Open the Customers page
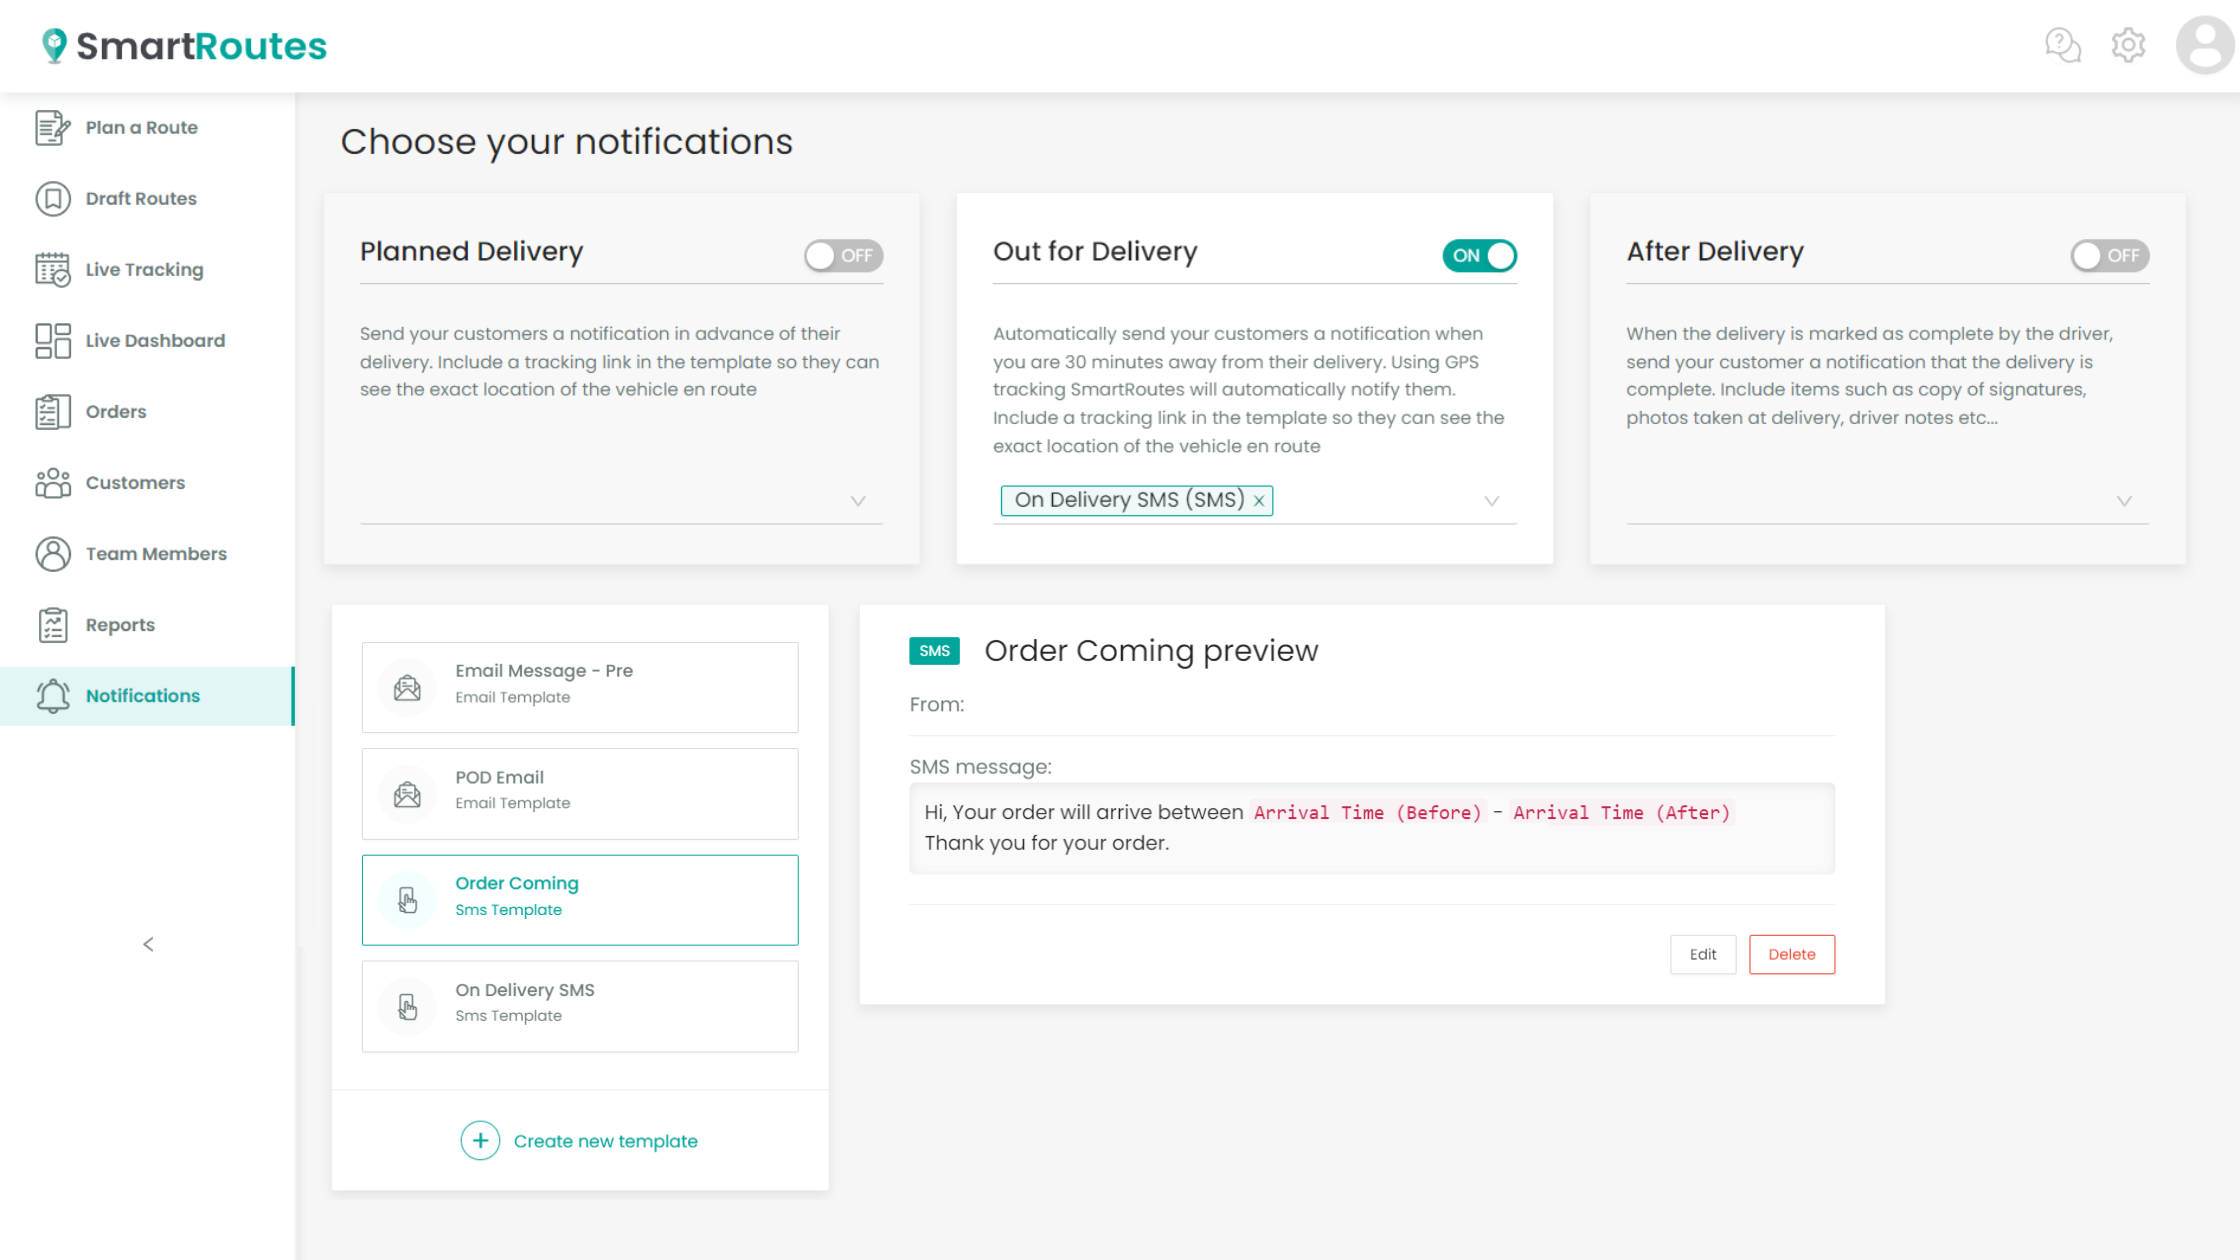The width and height of the screenshot is (2240, 1260). 147,483
